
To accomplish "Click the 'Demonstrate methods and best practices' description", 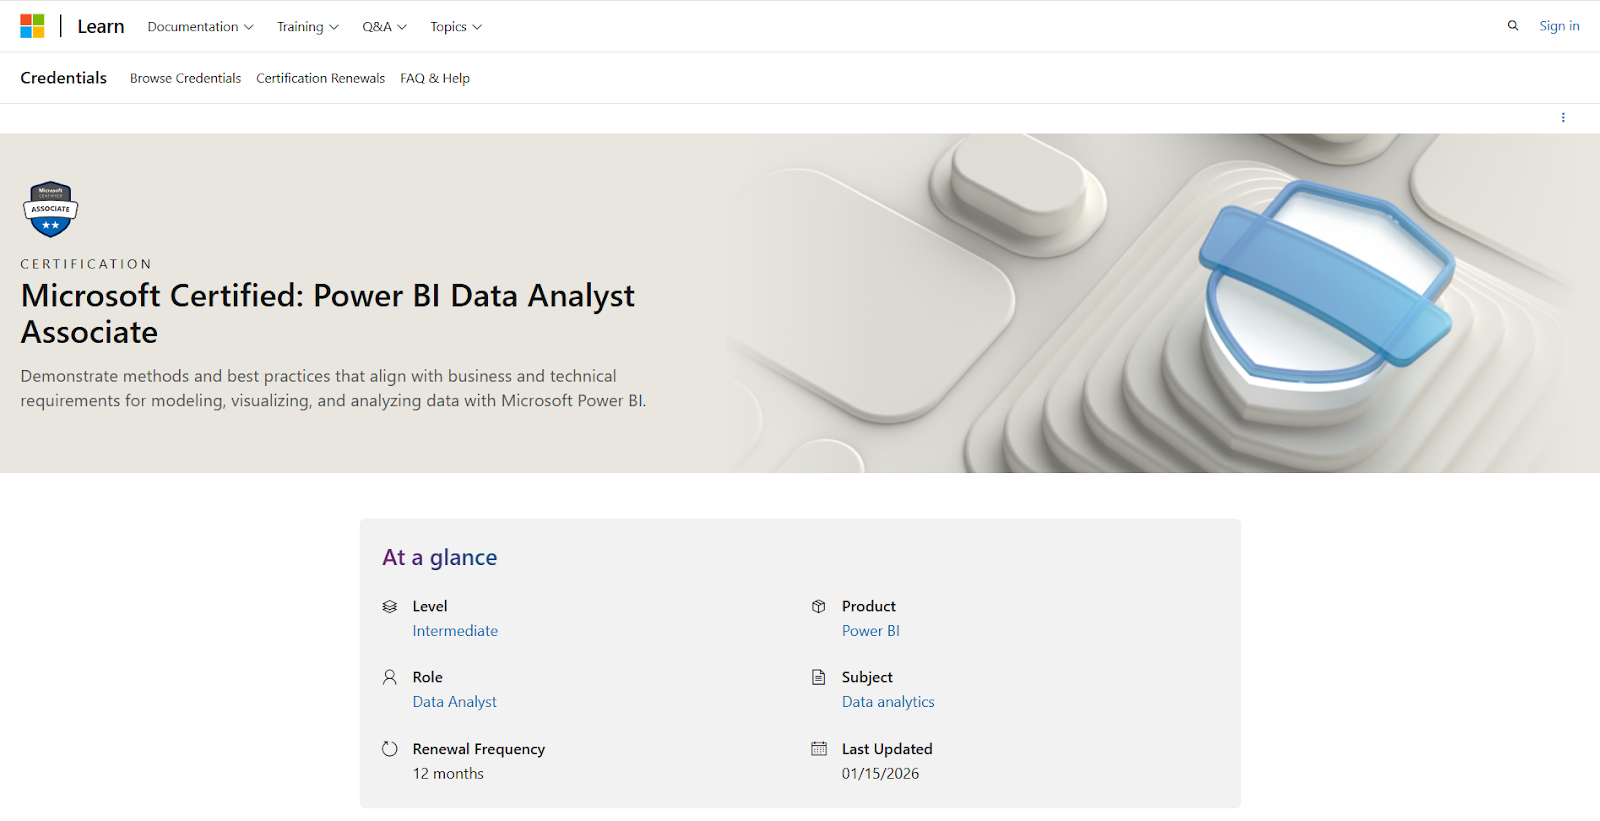I will tap(333, 388).
